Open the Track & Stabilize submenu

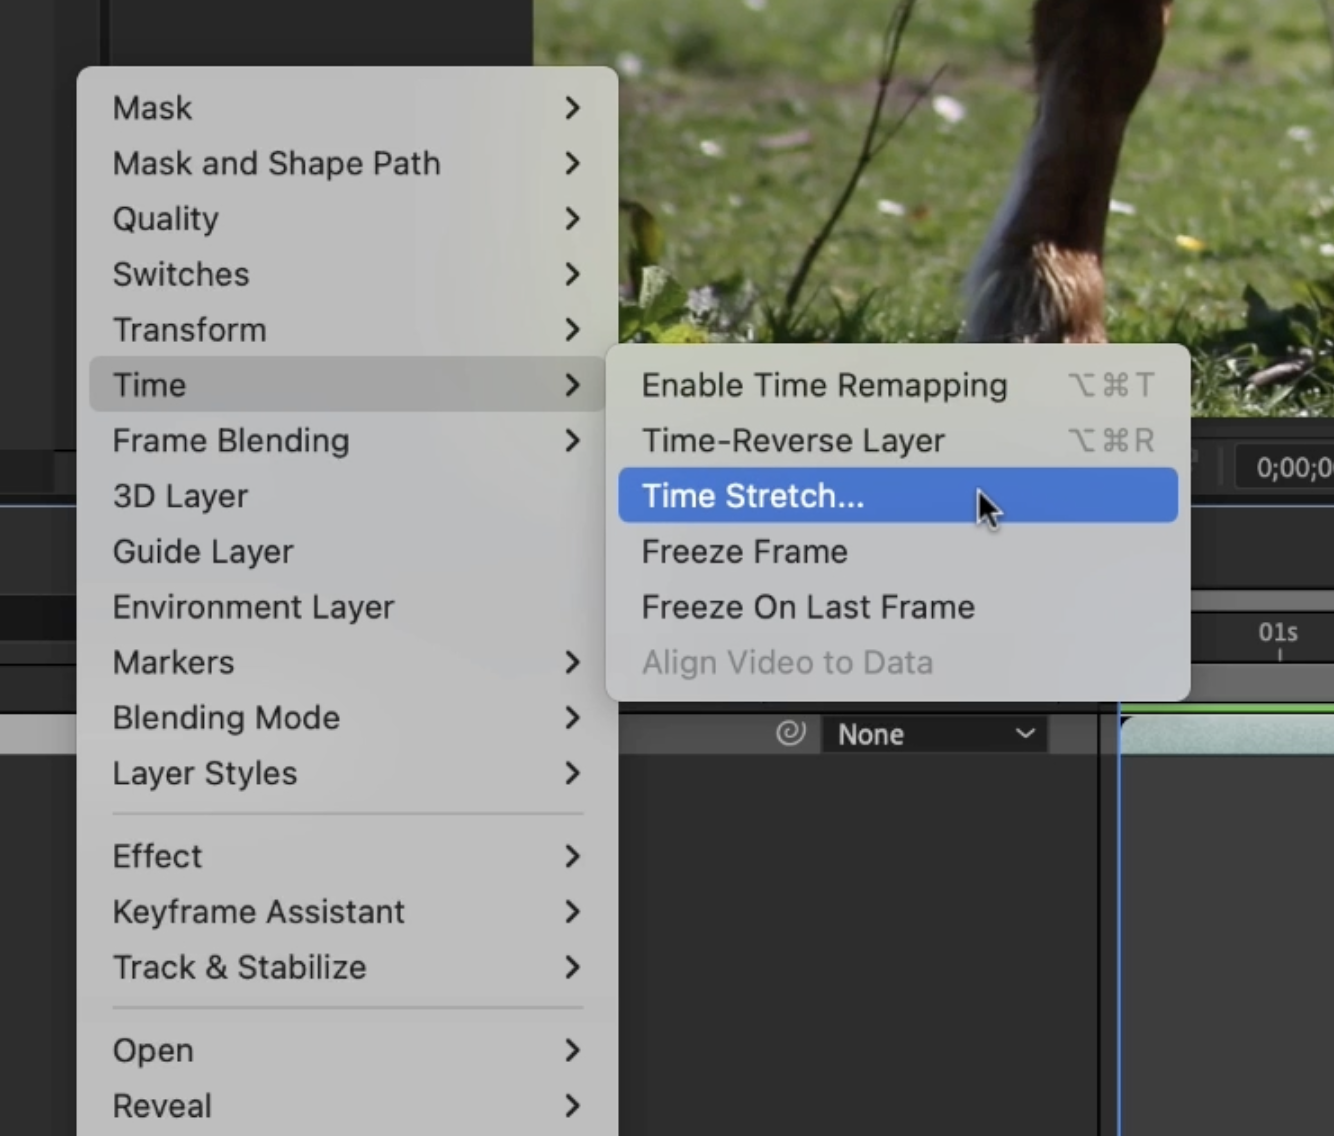347,968
